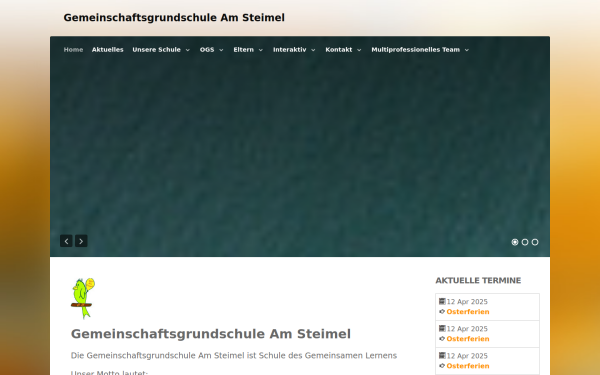Click the site title Gemeinschaftsgrundschule Am Steimel at top
The height and width of the screenshot is (375, 600).
tap(174, 18)
